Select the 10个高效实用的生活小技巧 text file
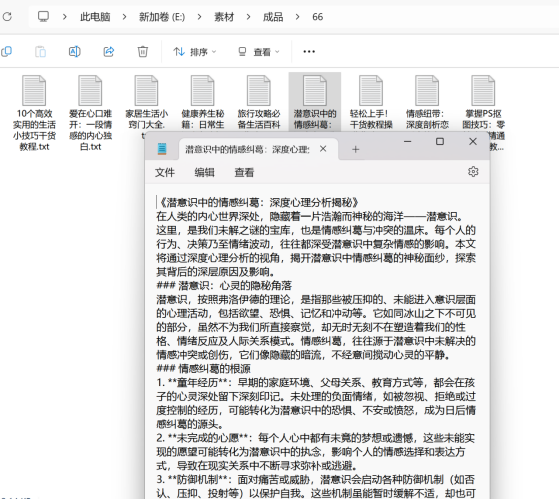The image size is (559, 500). (34, 113)
